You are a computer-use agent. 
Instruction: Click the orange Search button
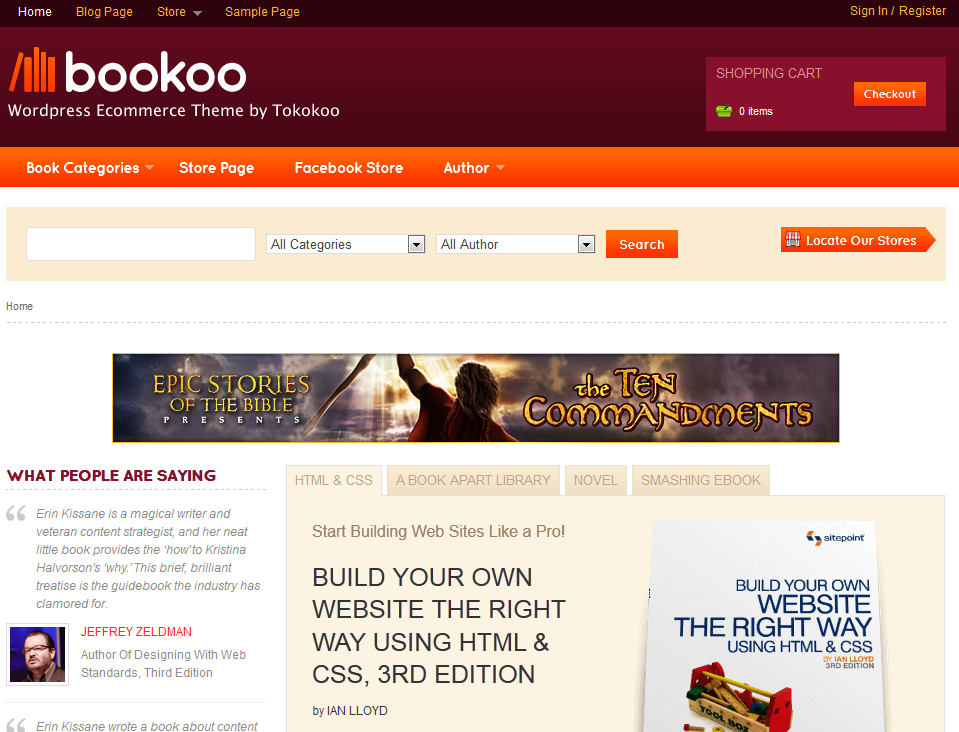[642, 244]
